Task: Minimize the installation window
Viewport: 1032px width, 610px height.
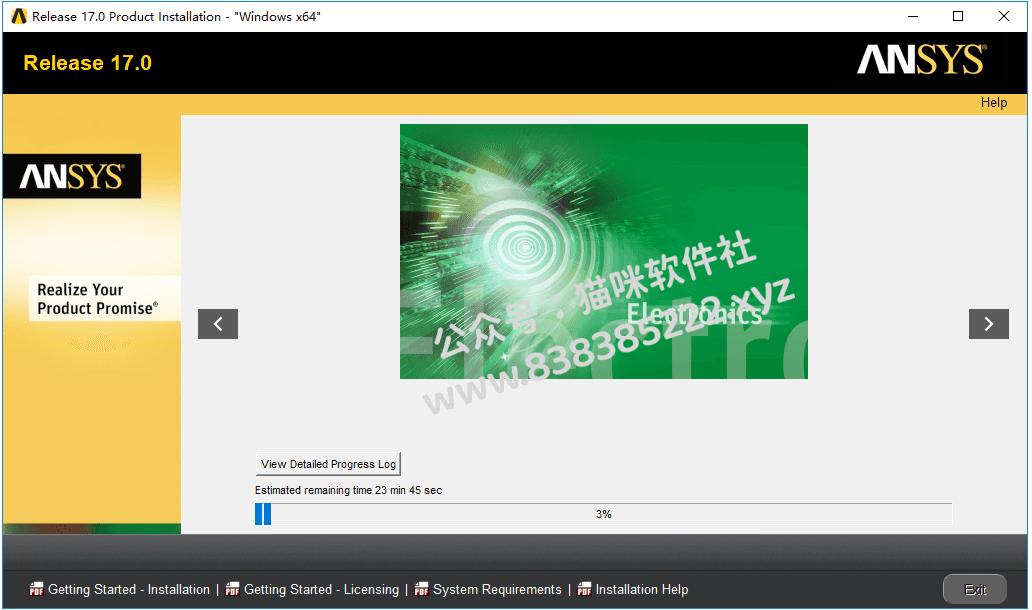Action: tap(912, 16)
